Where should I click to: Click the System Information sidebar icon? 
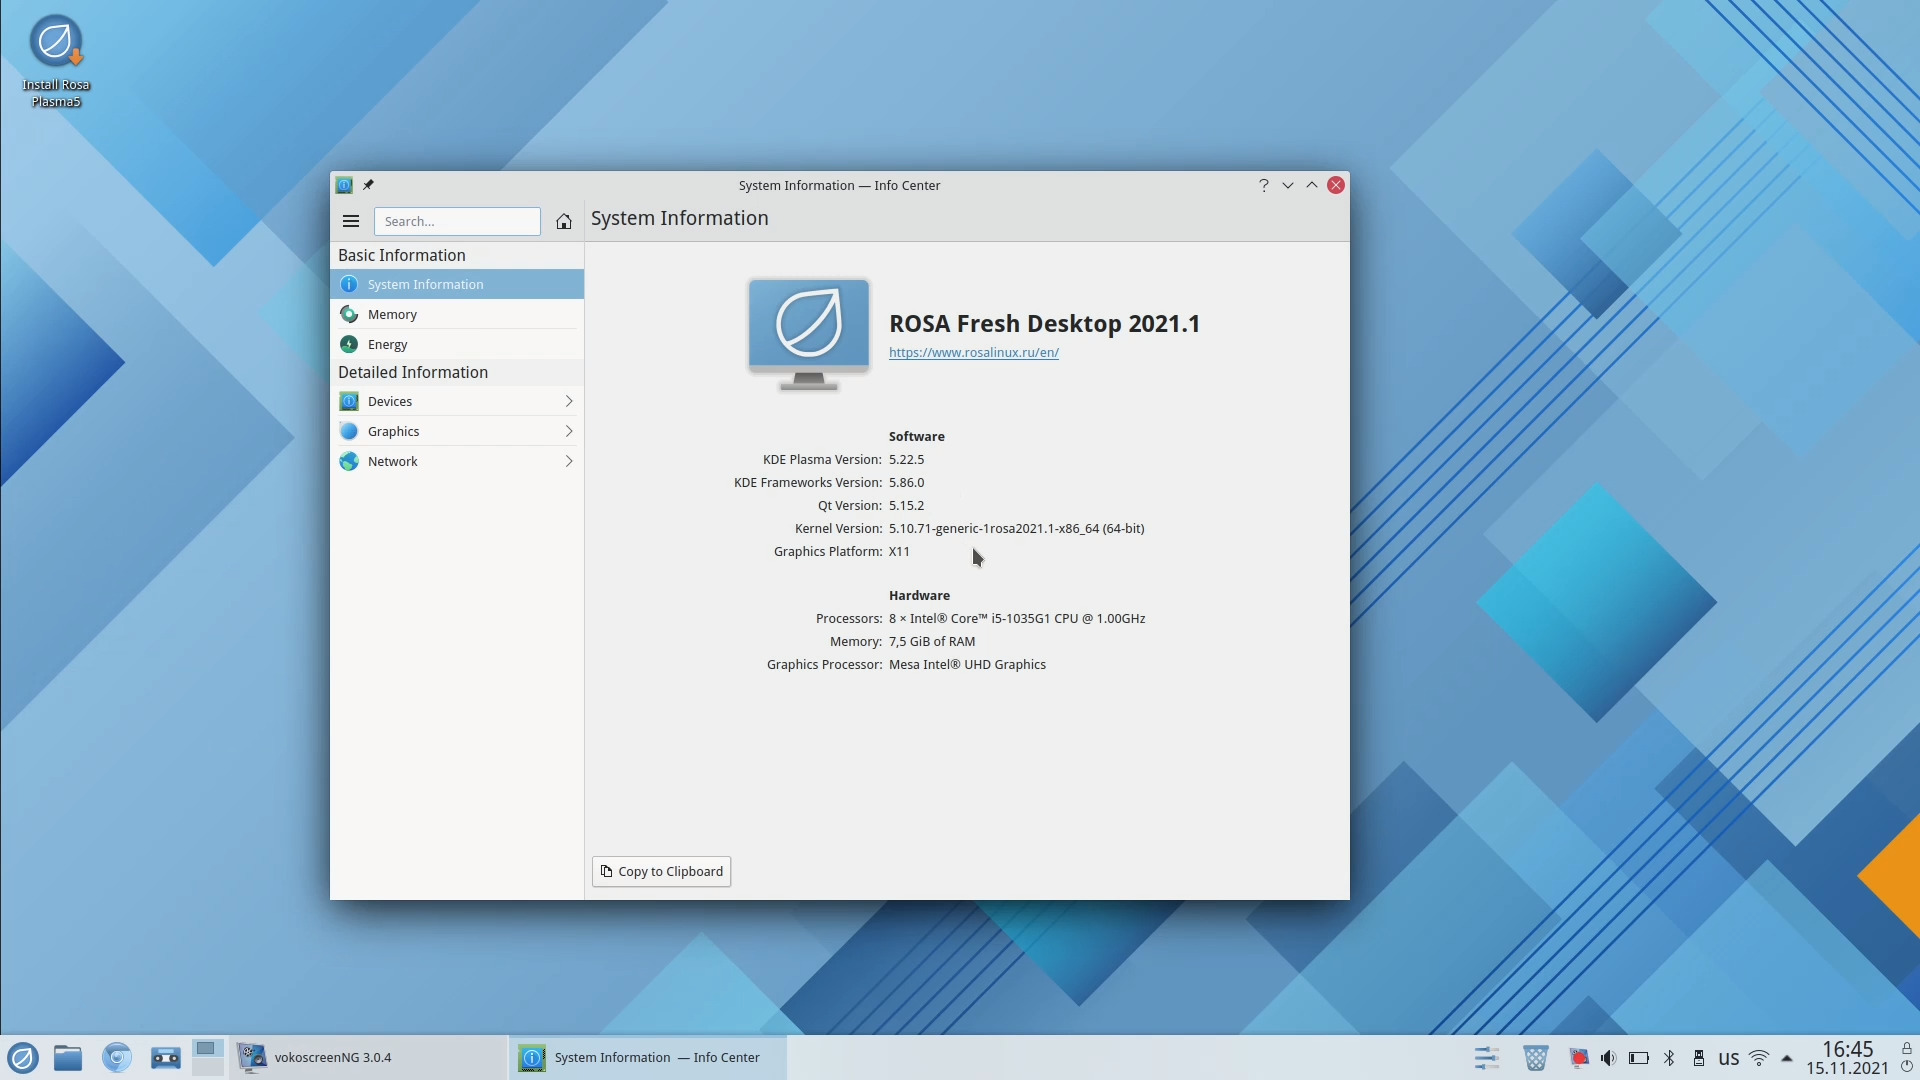349,284
